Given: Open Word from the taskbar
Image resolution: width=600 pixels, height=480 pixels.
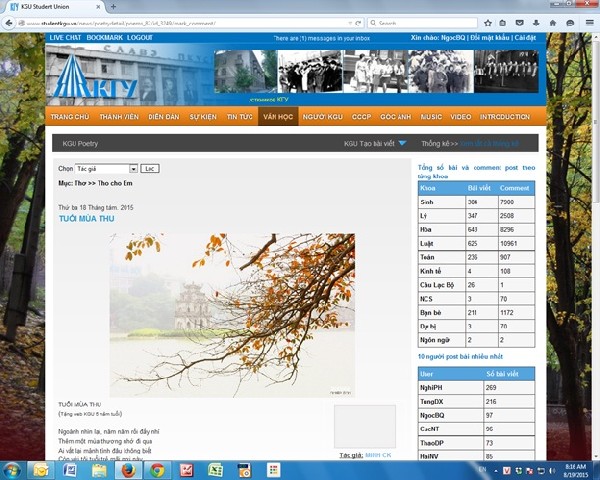Looking at the screenshot, I should pyautogui.click(x=70, y=470).
